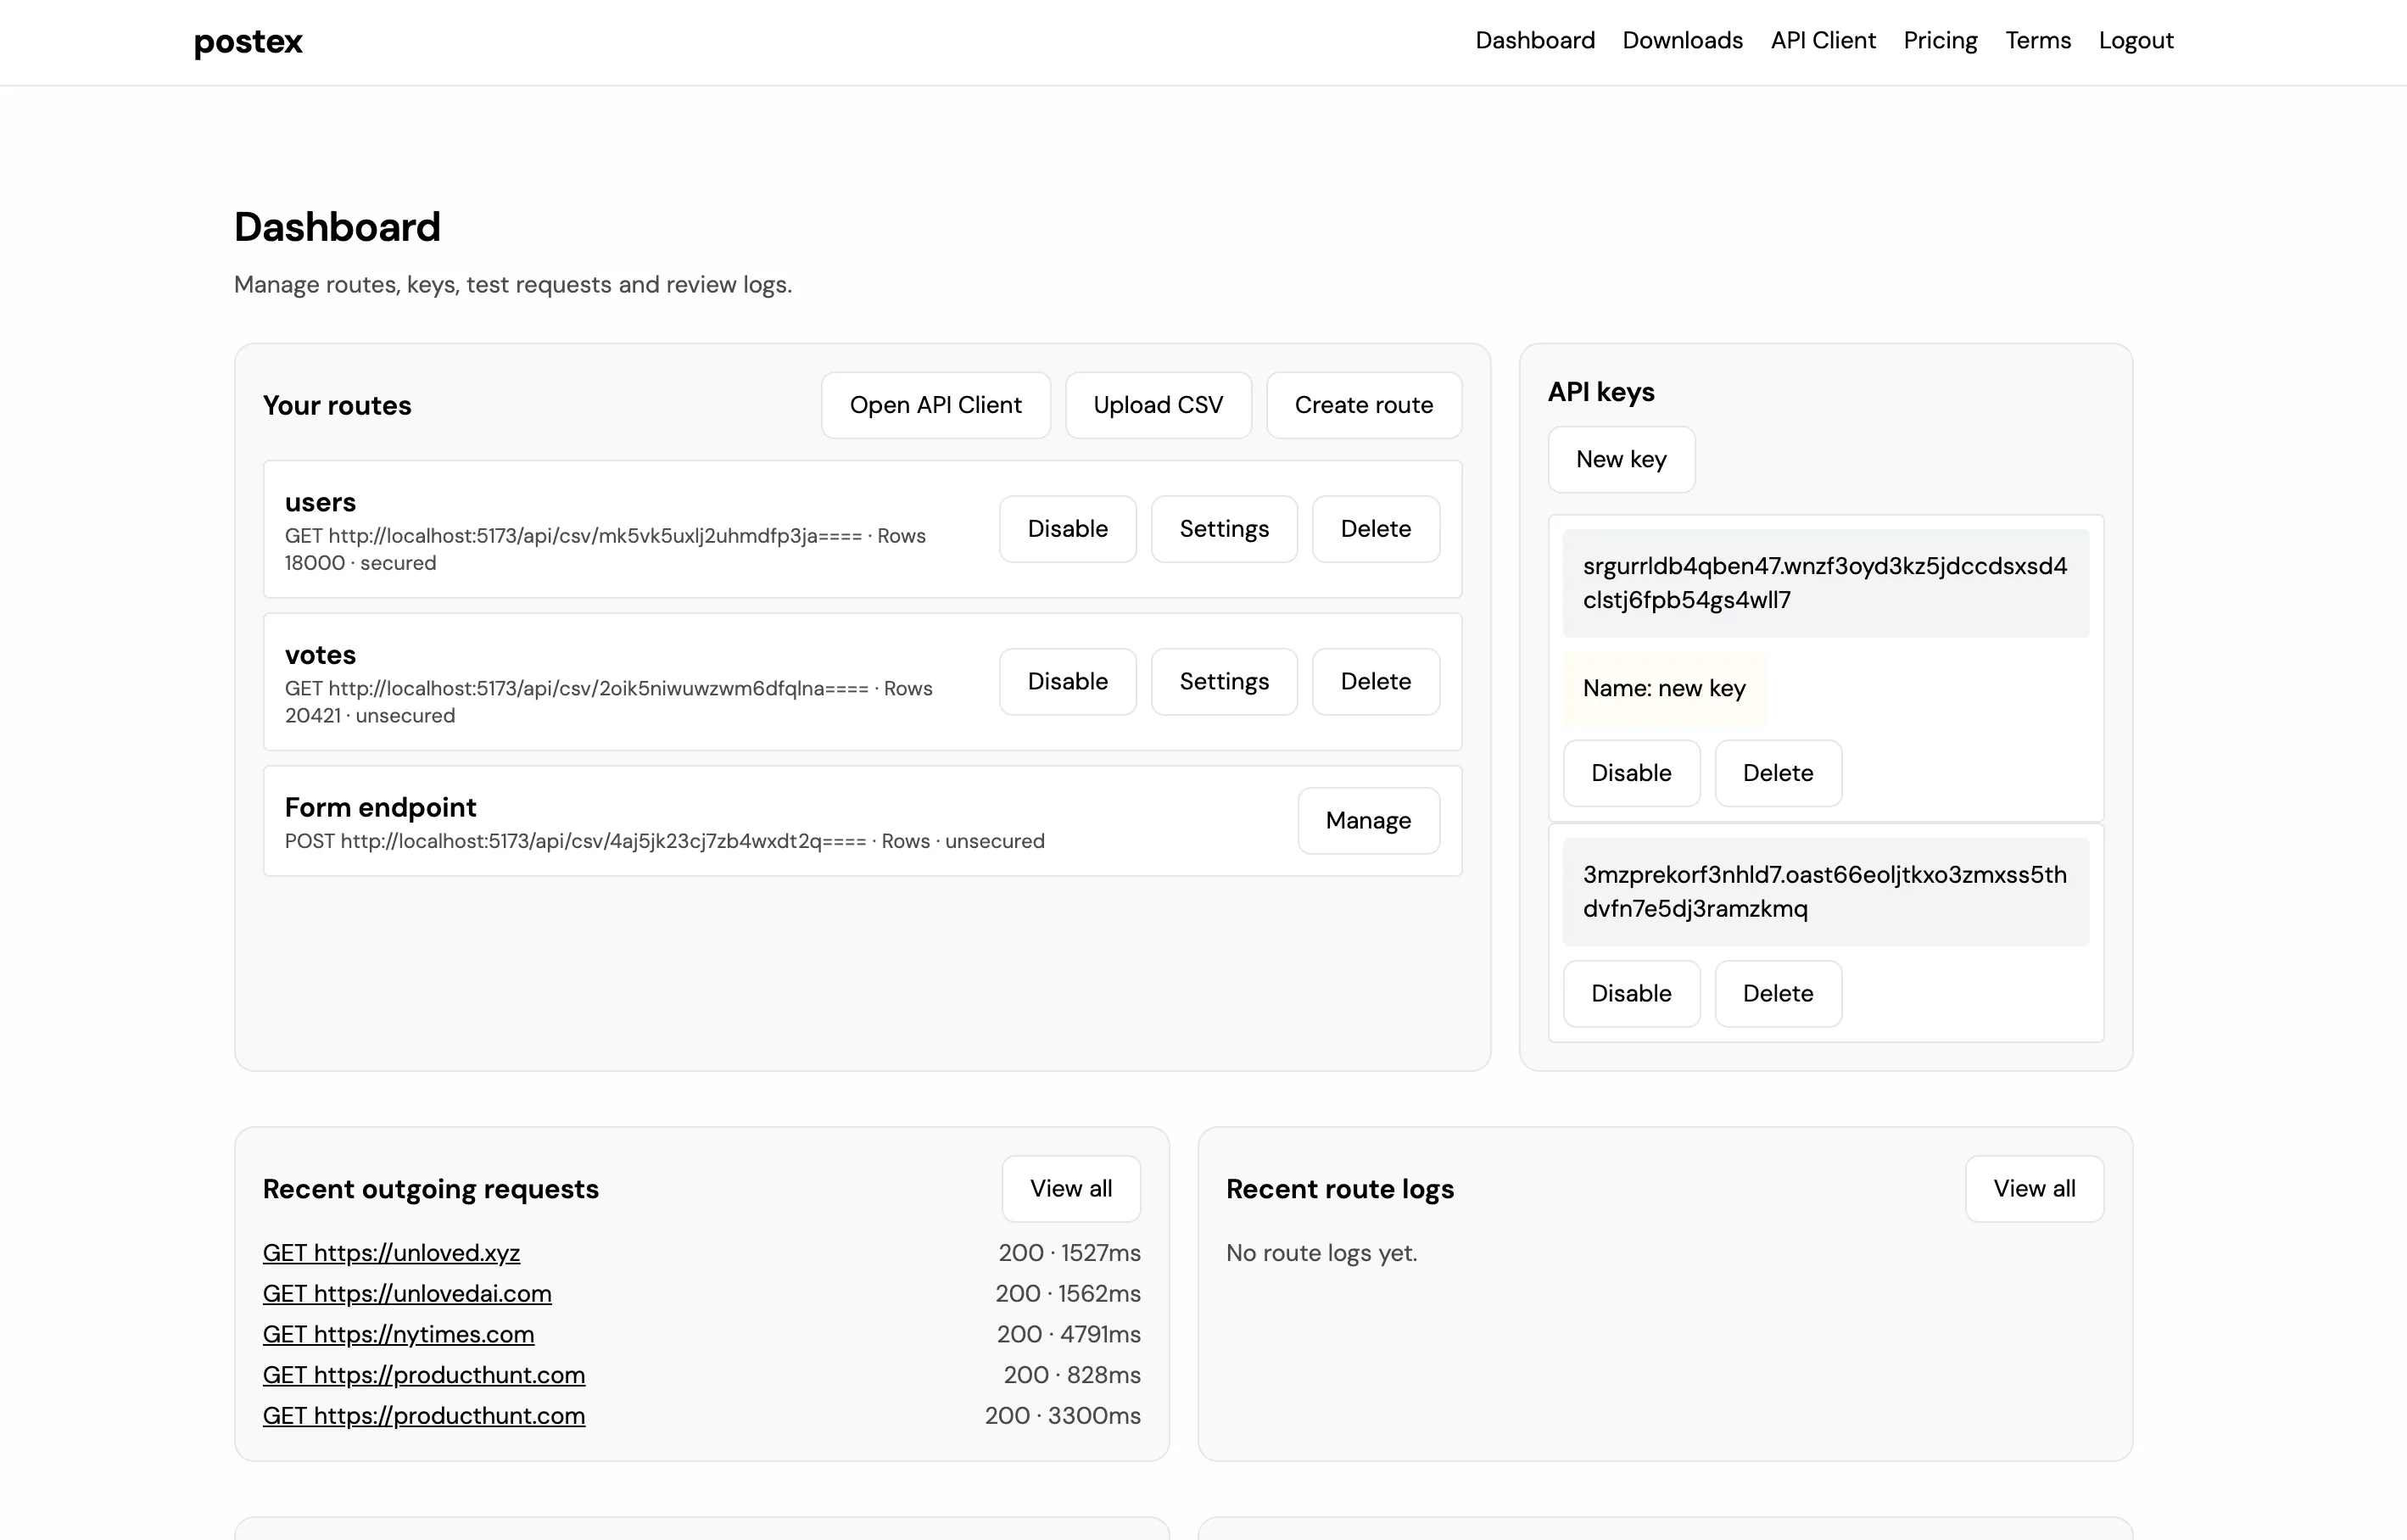The height and width of the screenshot is (1540, 2407).
Task: Navigate to the Pricing page
Action: click(x=1939, y=41)
